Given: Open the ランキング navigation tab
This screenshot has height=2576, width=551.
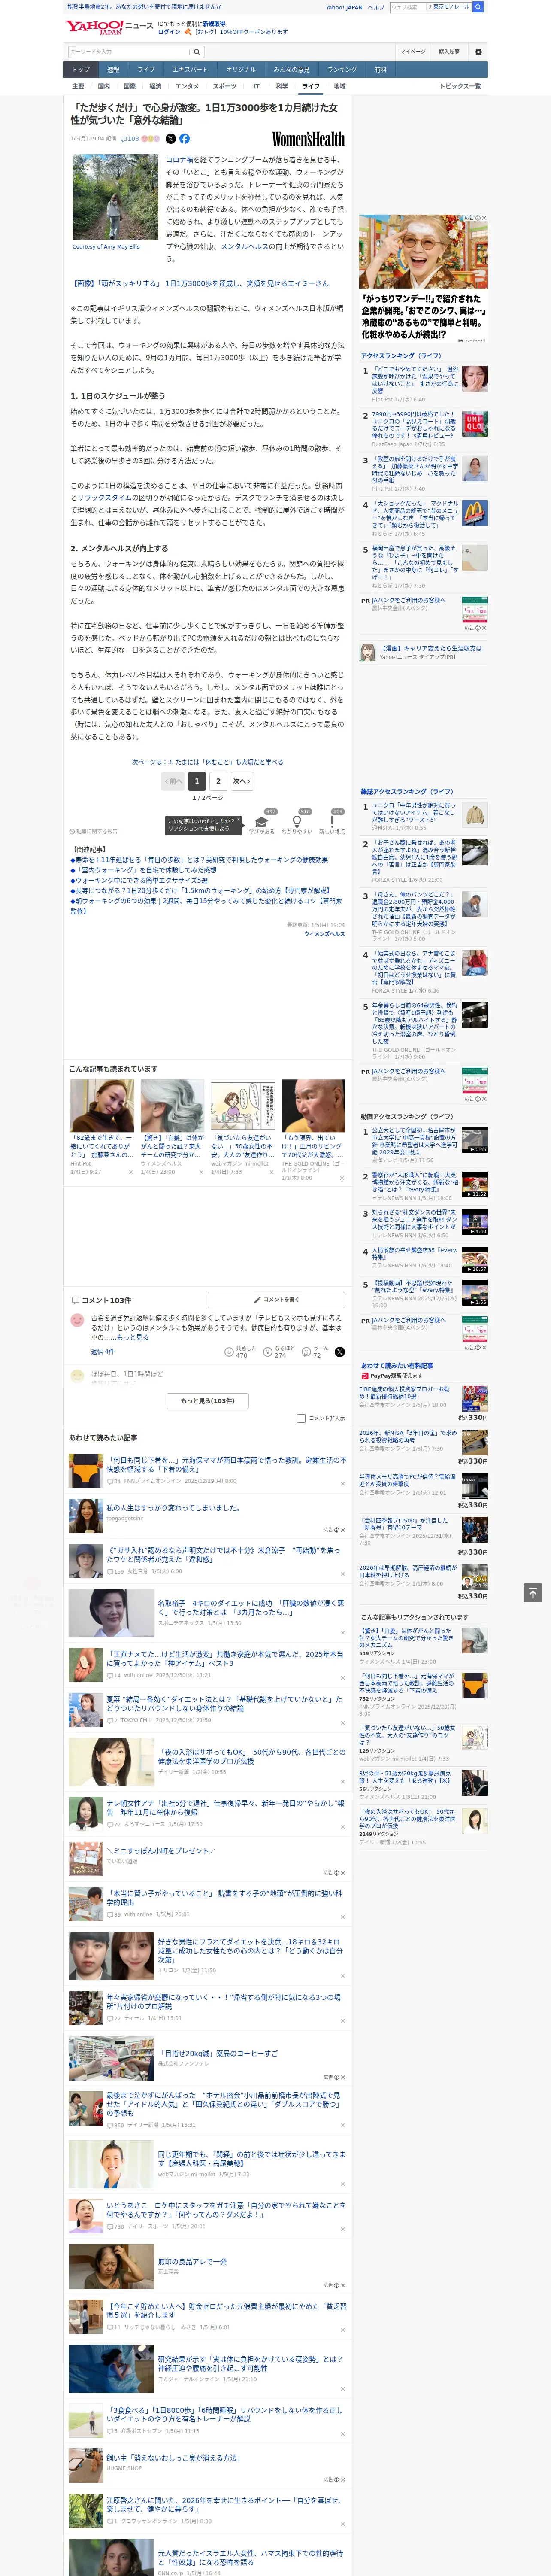Looking at the screenshot, I should [342, 70].
